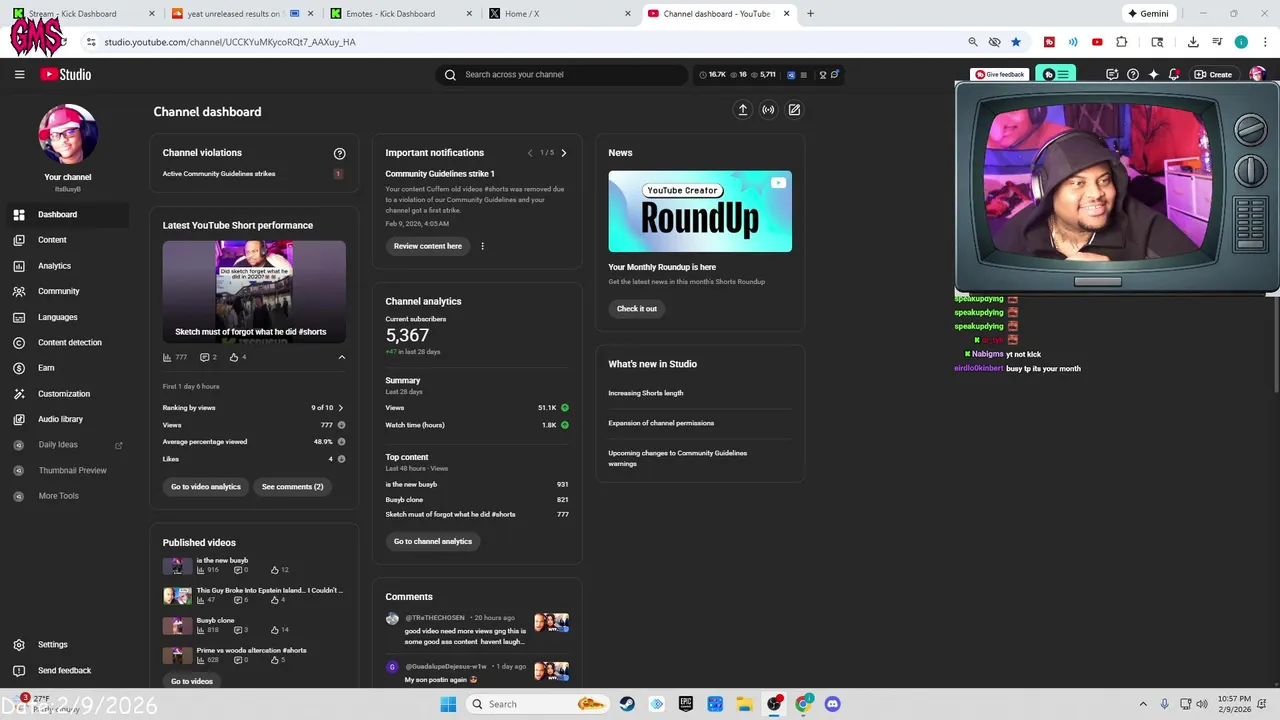The width and height of the screenshot is (1280, 720).
Task: Open Studio help question mark in header
Action: [x=1133, y=74]
